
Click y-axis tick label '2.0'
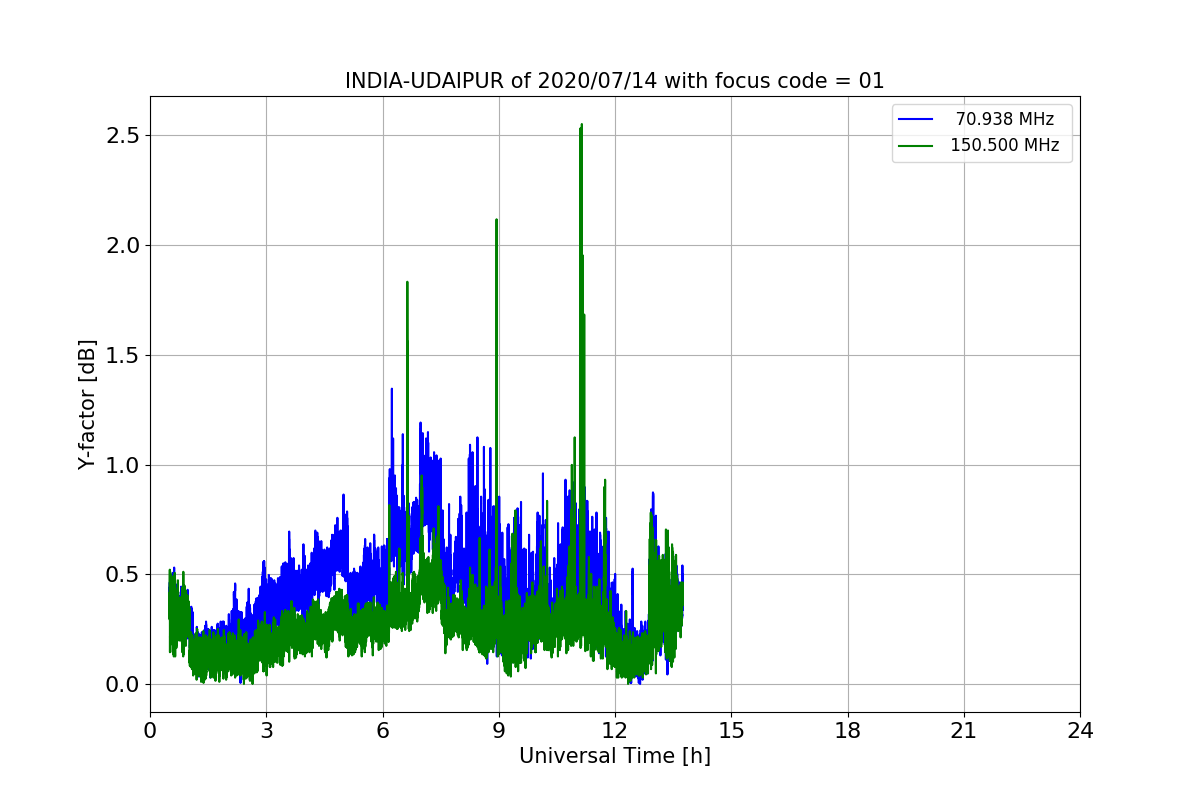coord(121,245)
